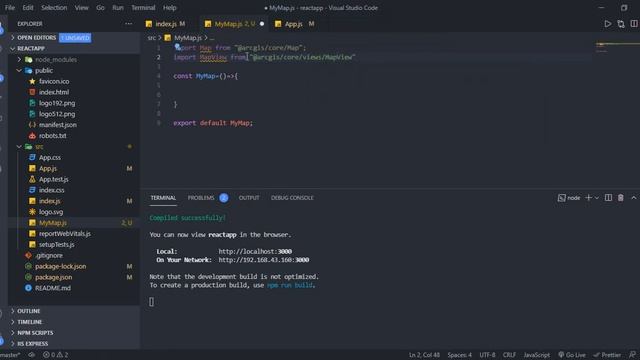This screenshot has width=640, height=360.
Task: Open manifest.json file
Action: pyautogui.click(x=58, y=125)
